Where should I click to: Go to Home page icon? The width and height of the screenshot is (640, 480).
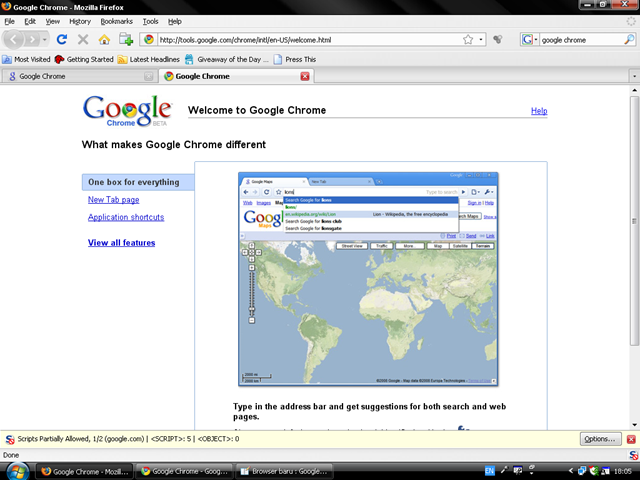104,40
